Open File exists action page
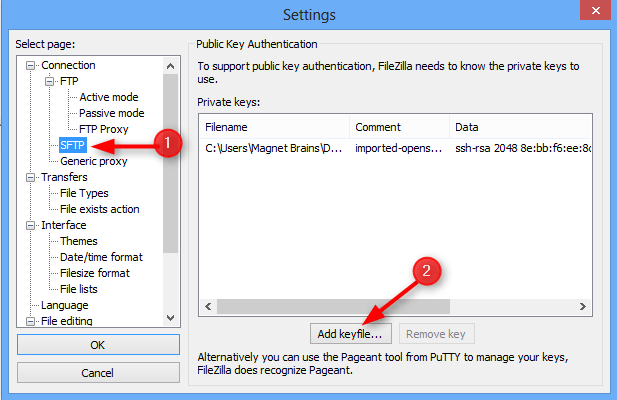 click(100, 209)
